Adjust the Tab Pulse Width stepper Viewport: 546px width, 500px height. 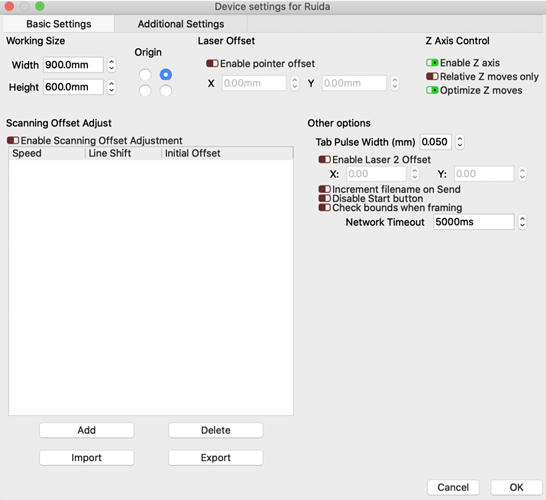click(460, 142)
